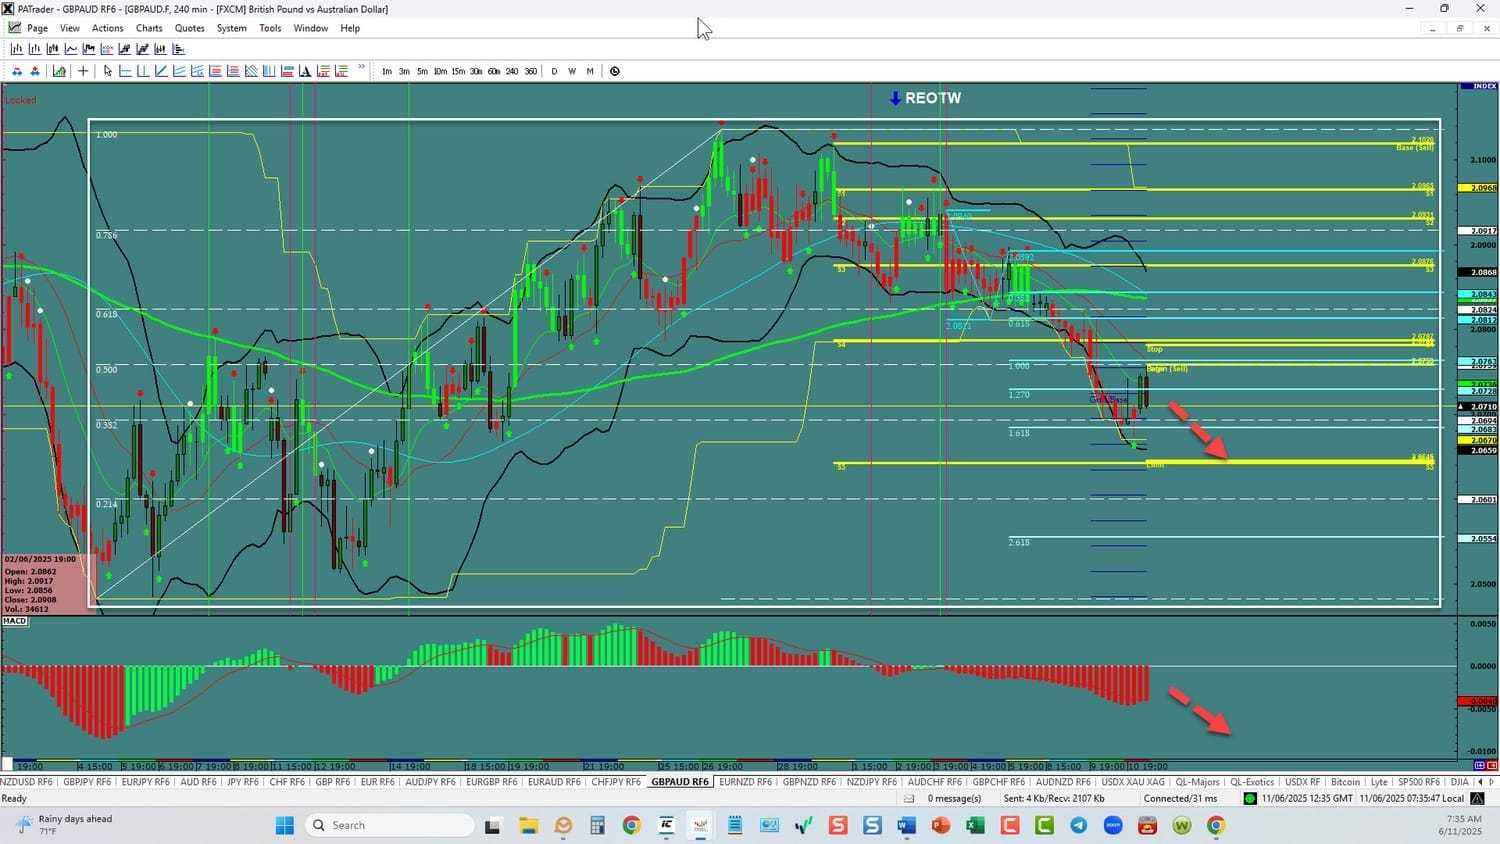Switch to line chart type icon
This screenshot has height=844, width=1500.
(x=71, y=49)
